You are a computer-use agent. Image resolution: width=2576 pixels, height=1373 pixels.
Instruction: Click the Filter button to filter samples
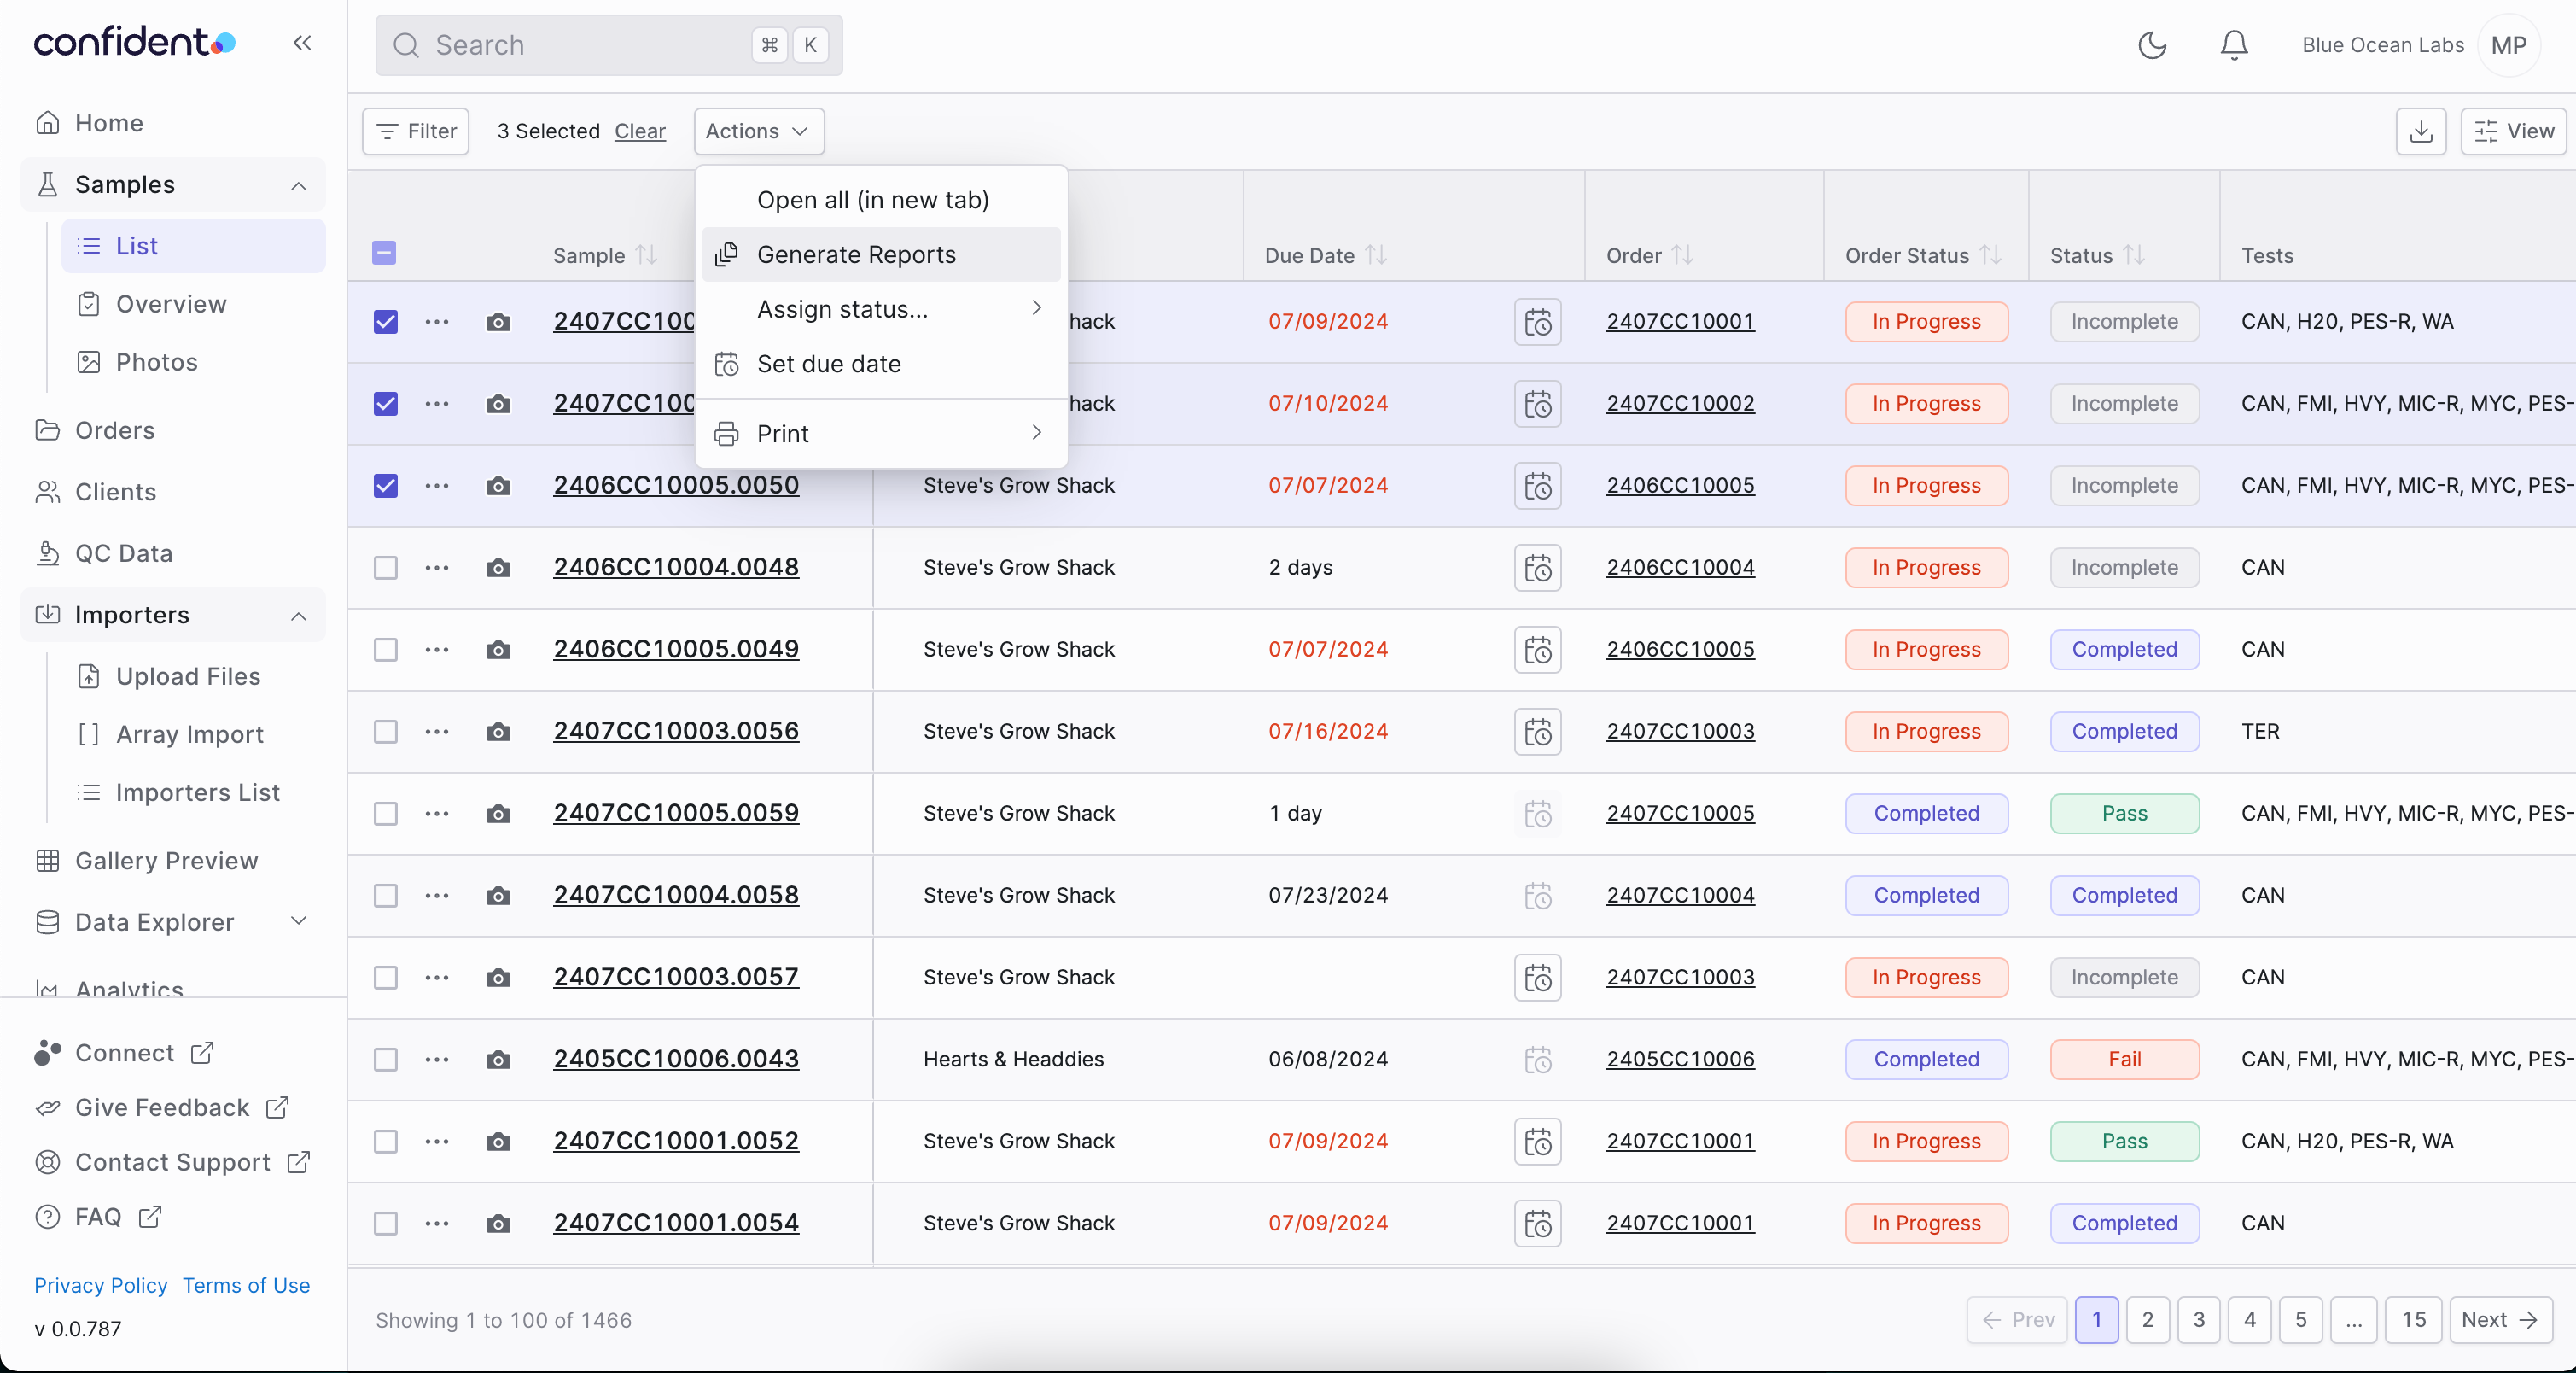pos(416,131)
